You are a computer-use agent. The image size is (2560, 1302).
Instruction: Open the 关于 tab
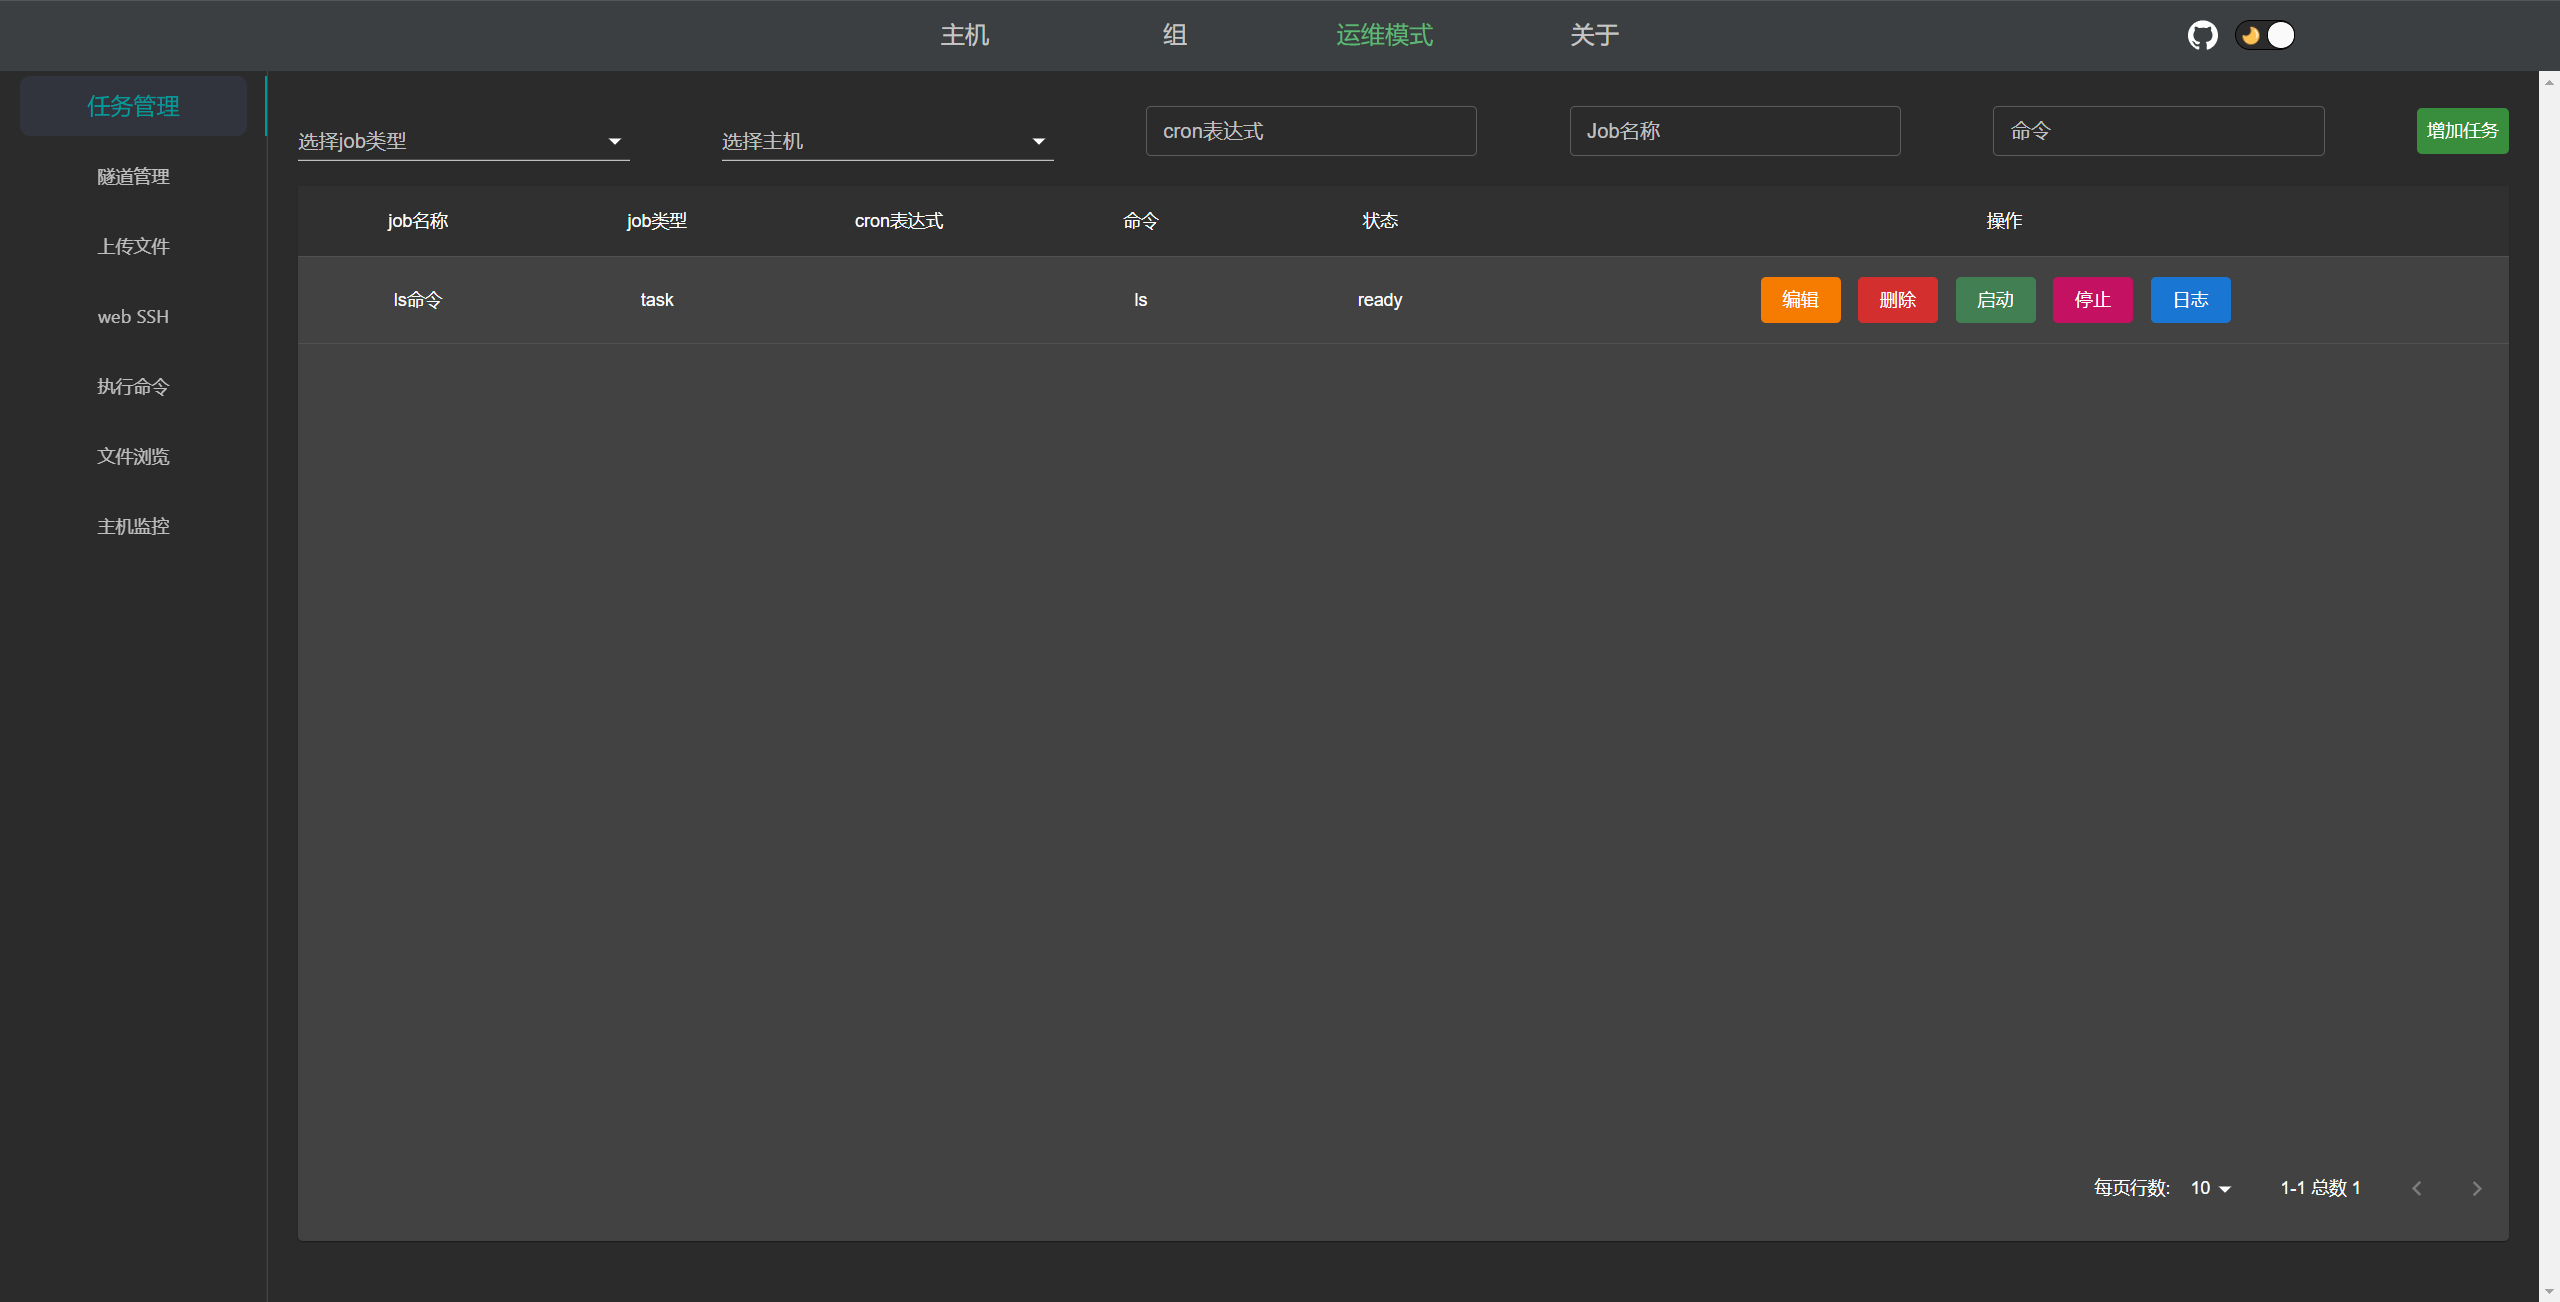tap(1594, 36)
